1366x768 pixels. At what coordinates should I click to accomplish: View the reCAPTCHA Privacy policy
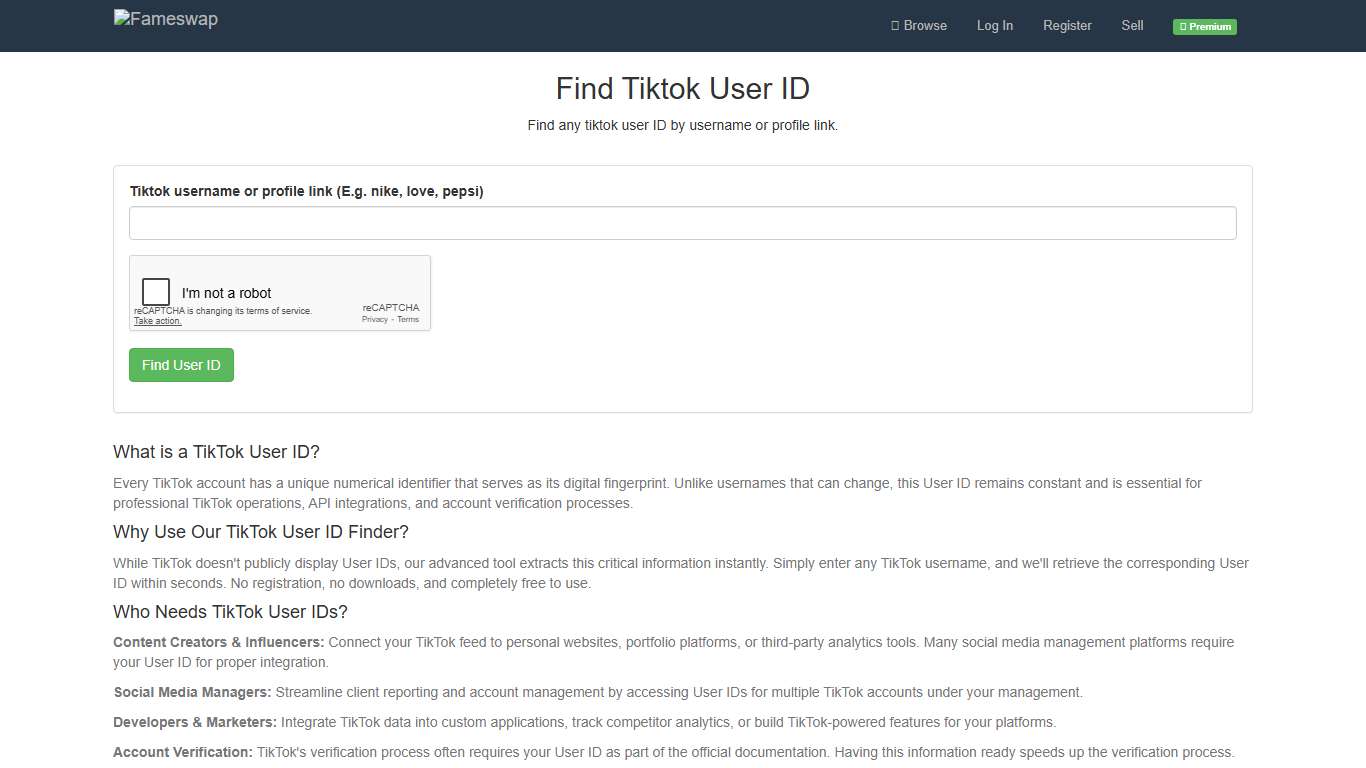pyautogui.click(x=374, y=318)
